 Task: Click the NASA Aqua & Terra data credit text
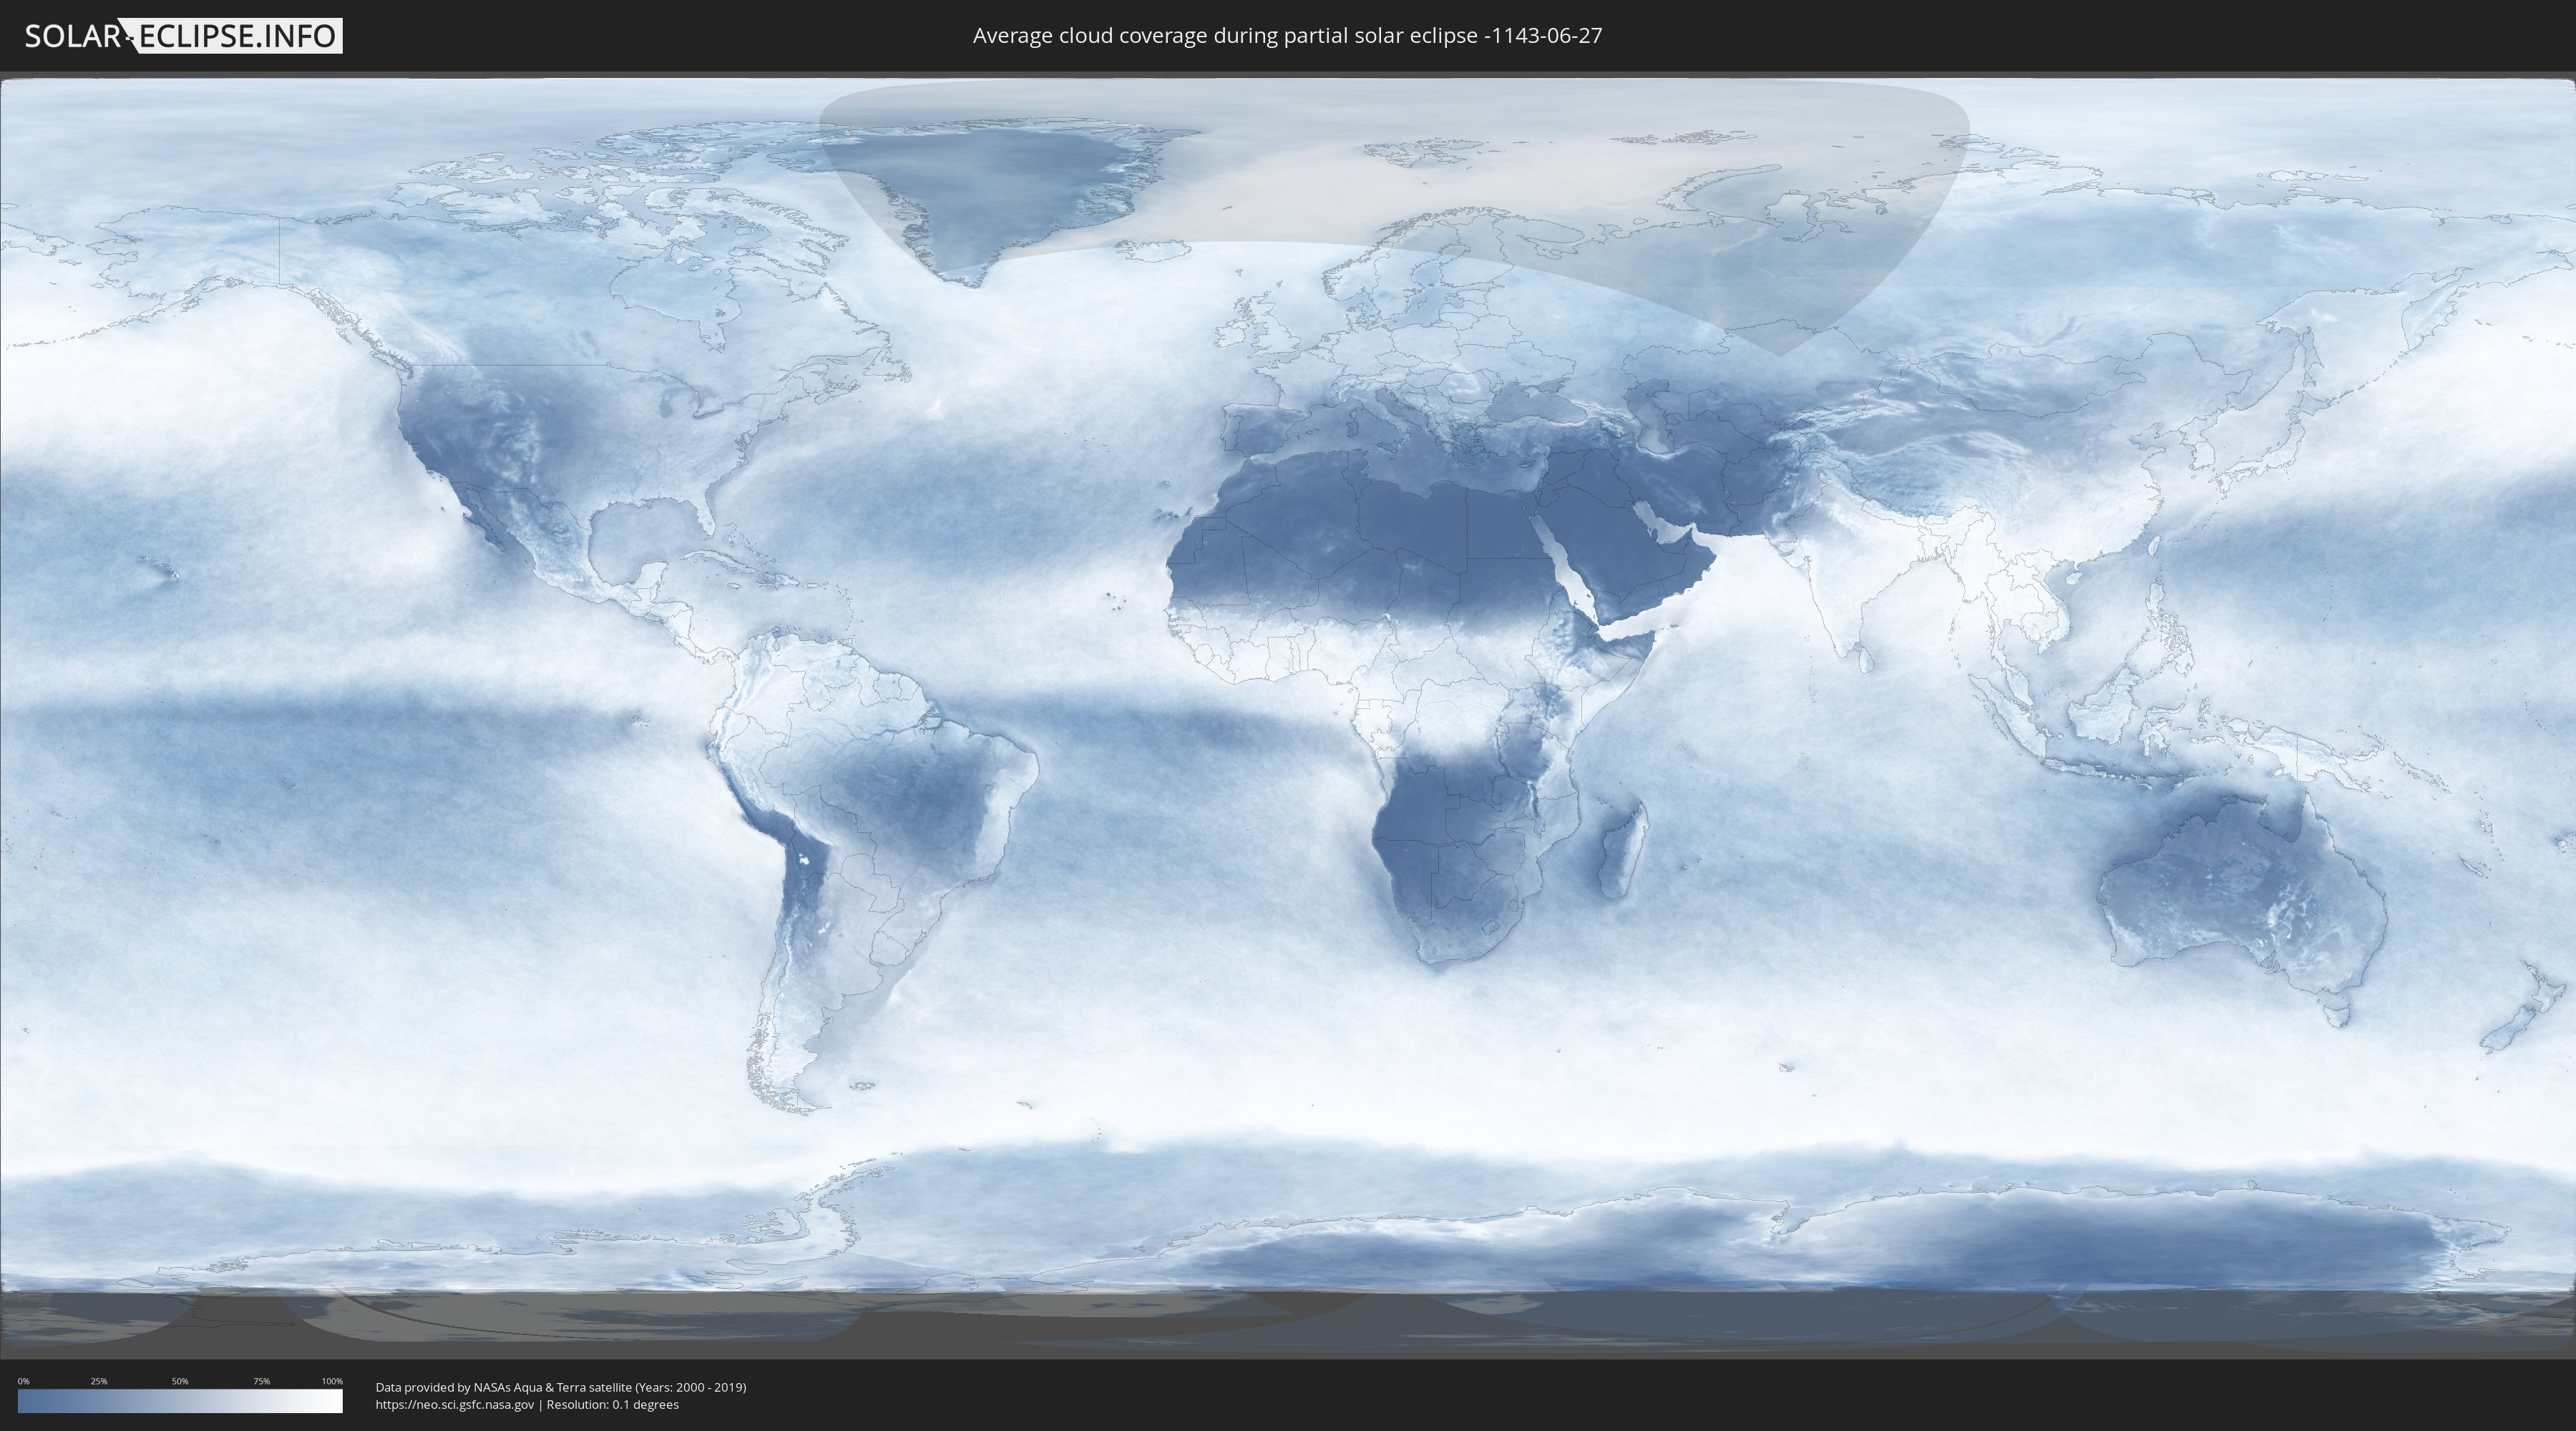[x=560, y=1387]
